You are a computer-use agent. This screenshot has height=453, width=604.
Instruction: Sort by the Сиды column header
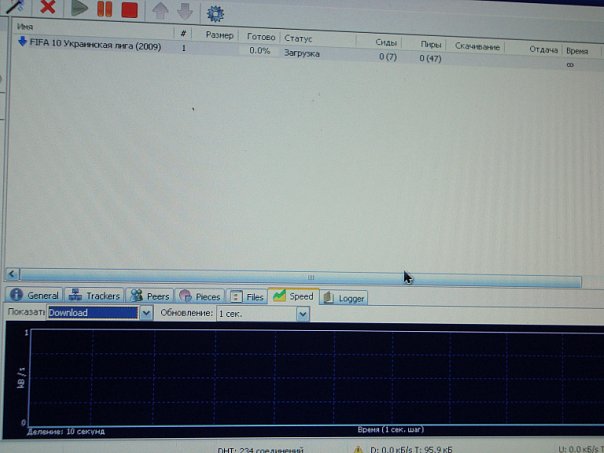coord(386,42)
